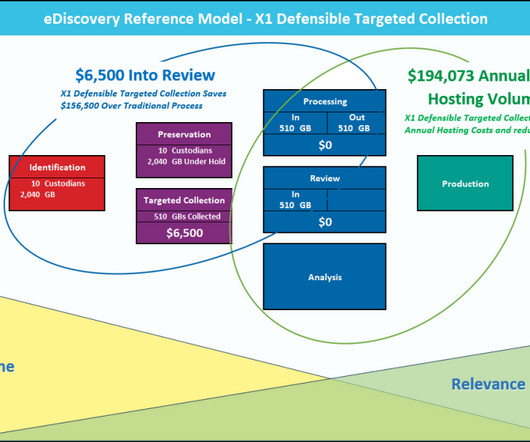This screenshot has width=530, height=442.
Task: Click '10 Custodians' in Identification box
Action: [x=58, y=183]
